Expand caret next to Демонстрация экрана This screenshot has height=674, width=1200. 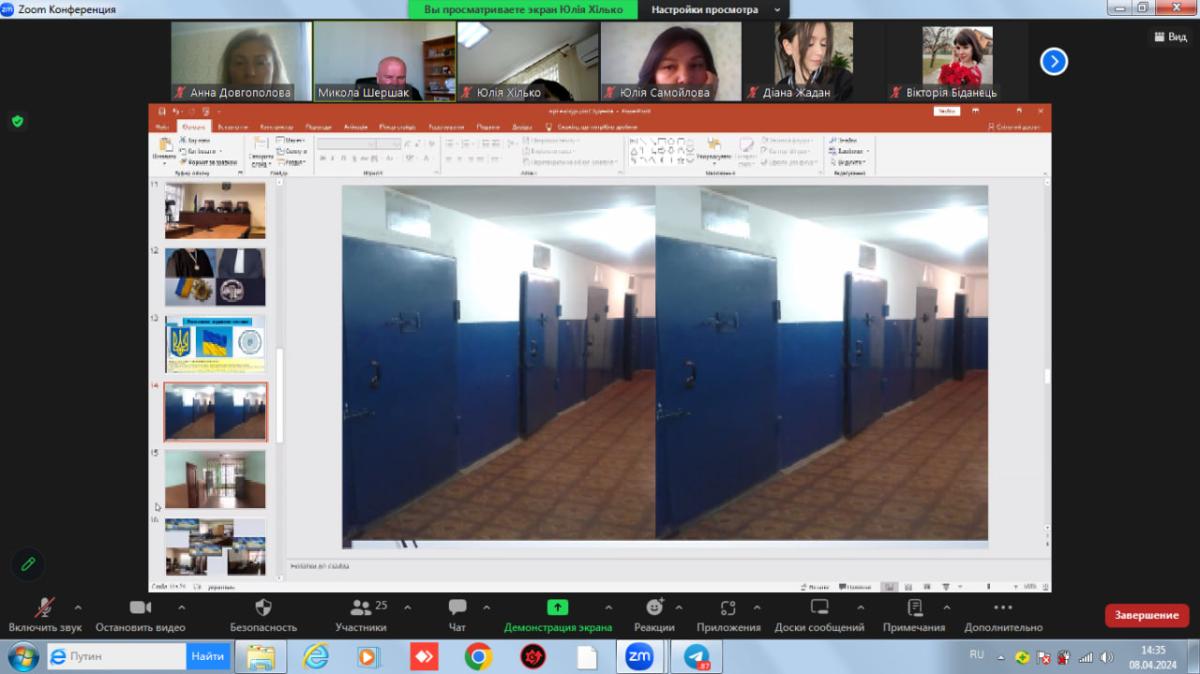tap(608, 607)
